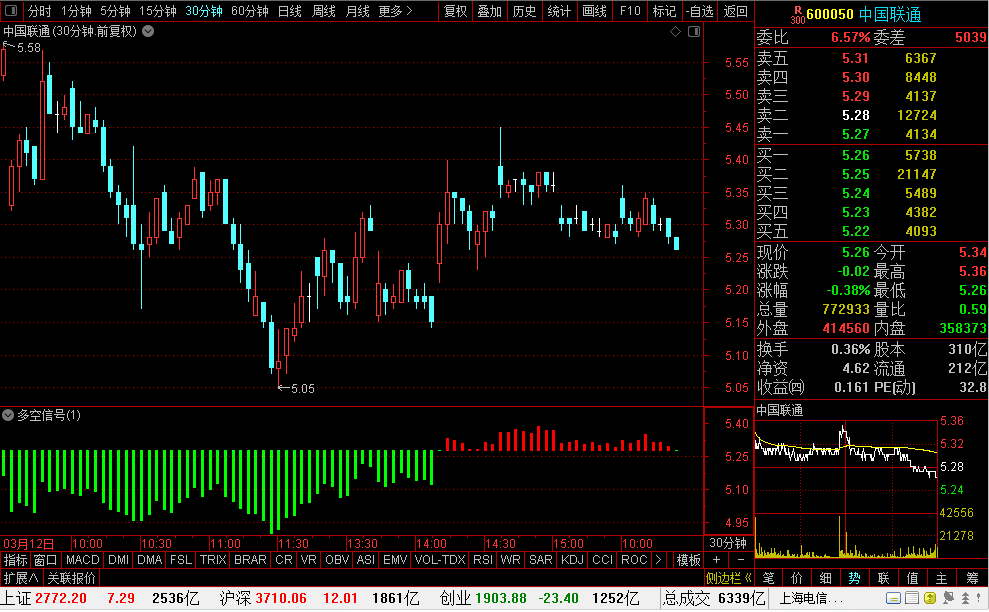The height and width of the screenshot is (612, 989).
Task: Open the 细 detail tab
Action: pyautogui.click(x=826, y=578)
